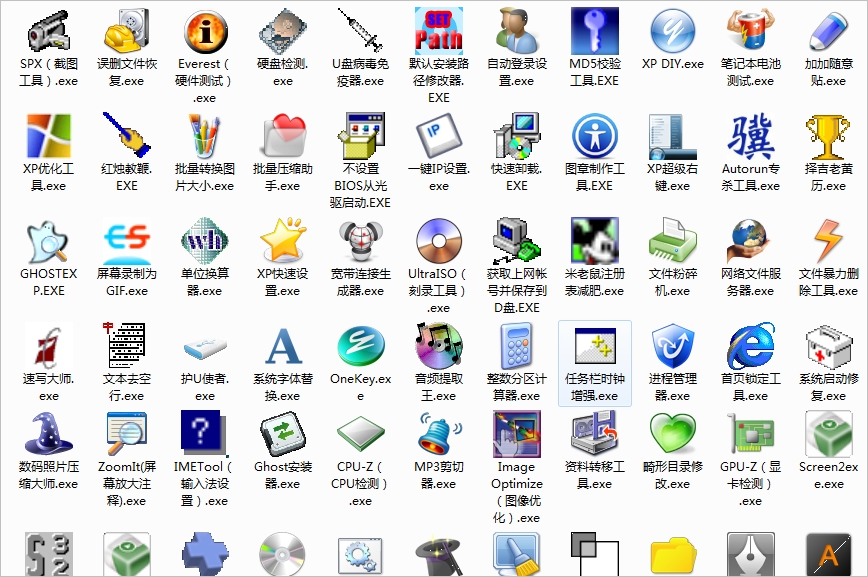Click the 数码照片压缩大师 wizard hat icon
Image resolution: width=868 pixels, height=577 pixels.
point(49,433)
